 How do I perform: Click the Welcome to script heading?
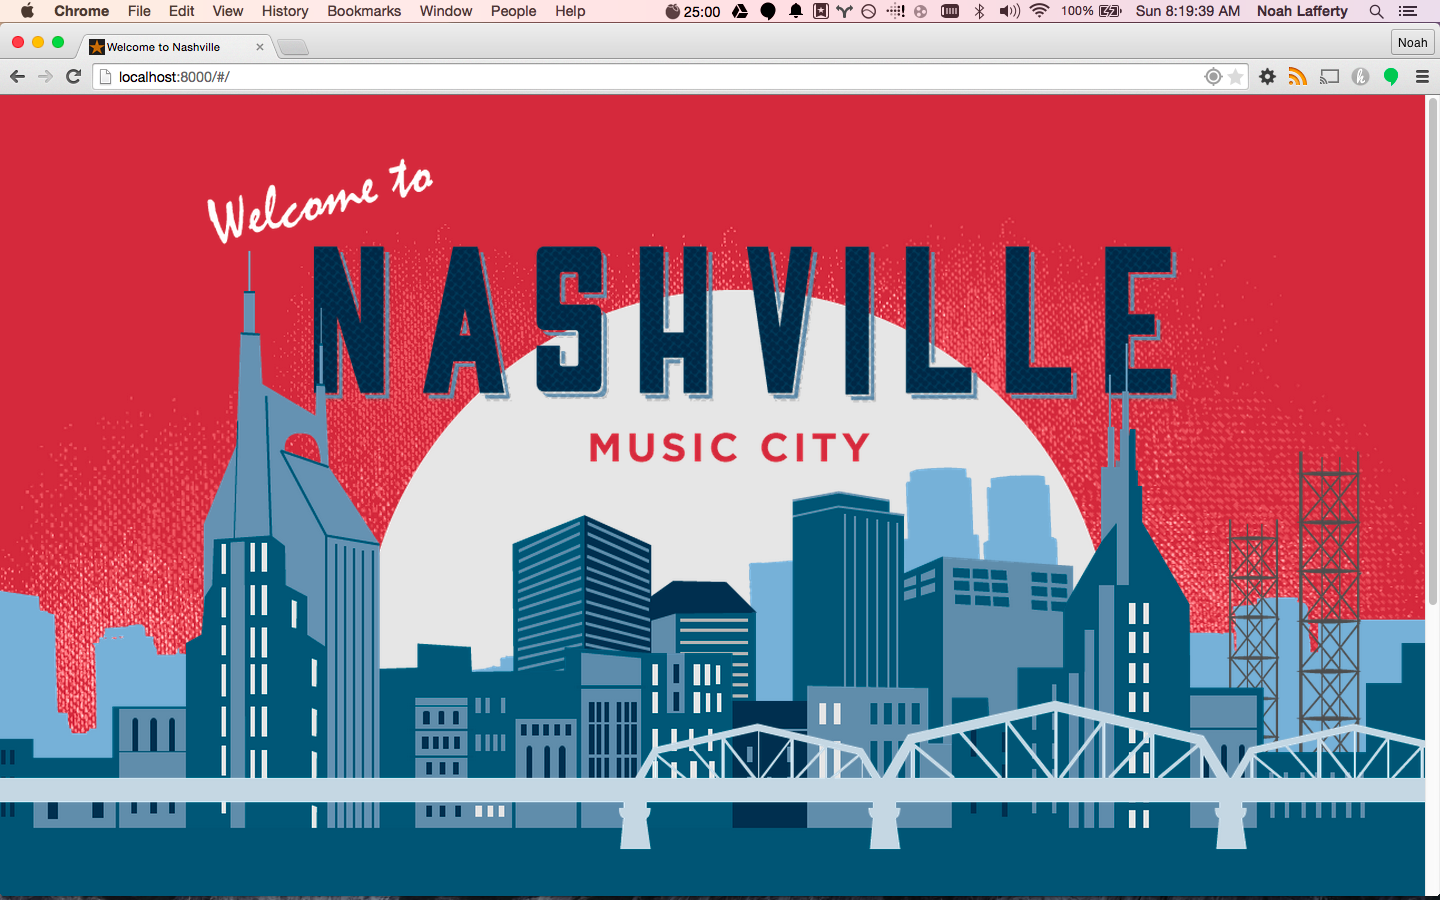click(x=320, y=200)
